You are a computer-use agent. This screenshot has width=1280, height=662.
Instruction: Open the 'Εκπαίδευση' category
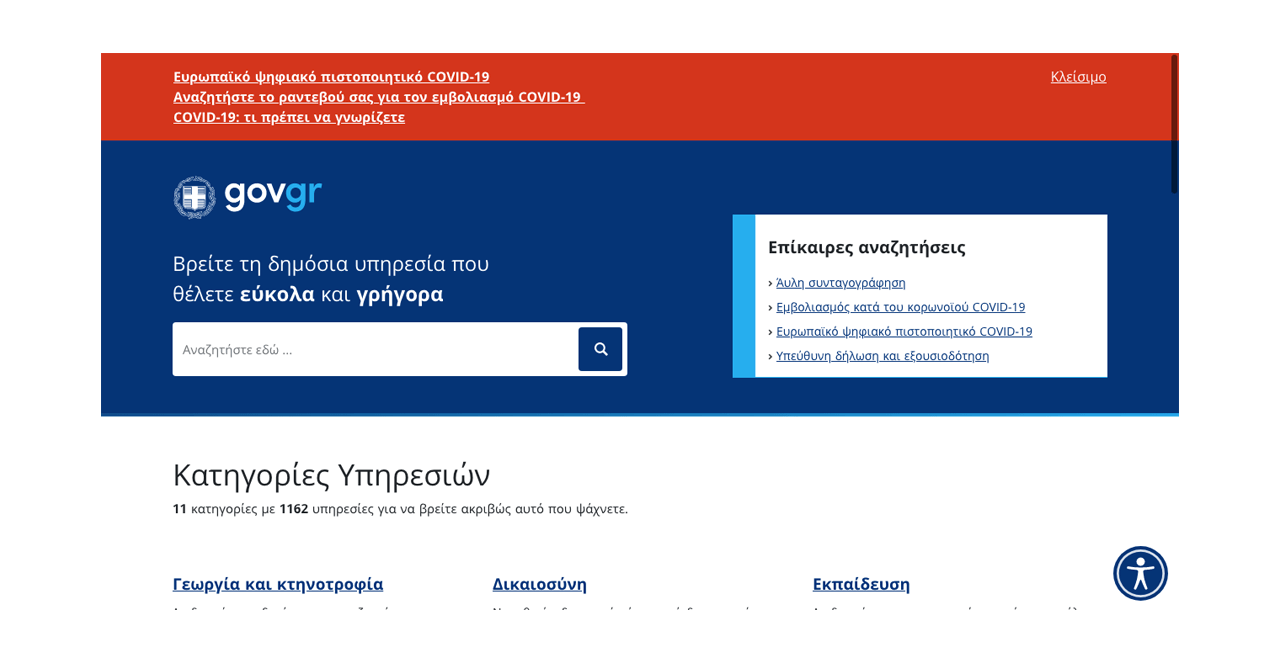click(861, 584)
